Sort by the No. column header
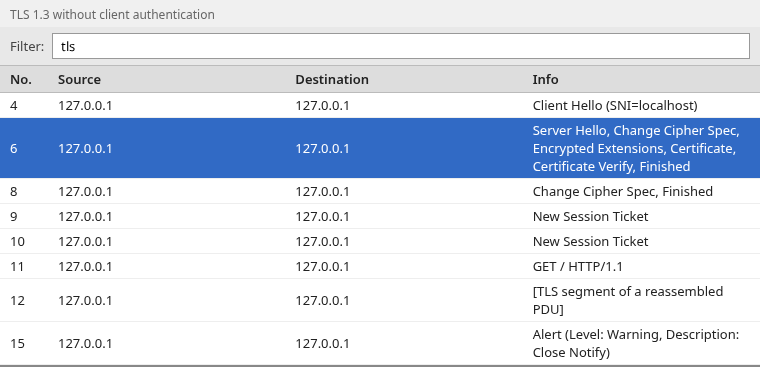Viewport: 760px width, 367px height. point(21,79)
